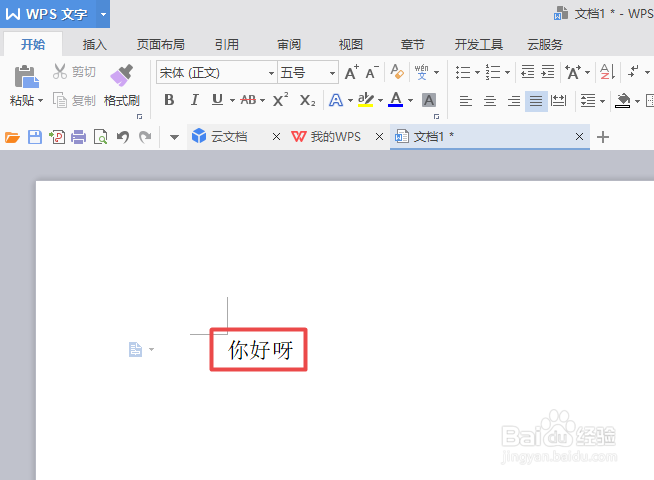Apply superscript X² formatting
The height and width of the screenshot is (480, 654).
pyautogui.click(x=280, y=100)
